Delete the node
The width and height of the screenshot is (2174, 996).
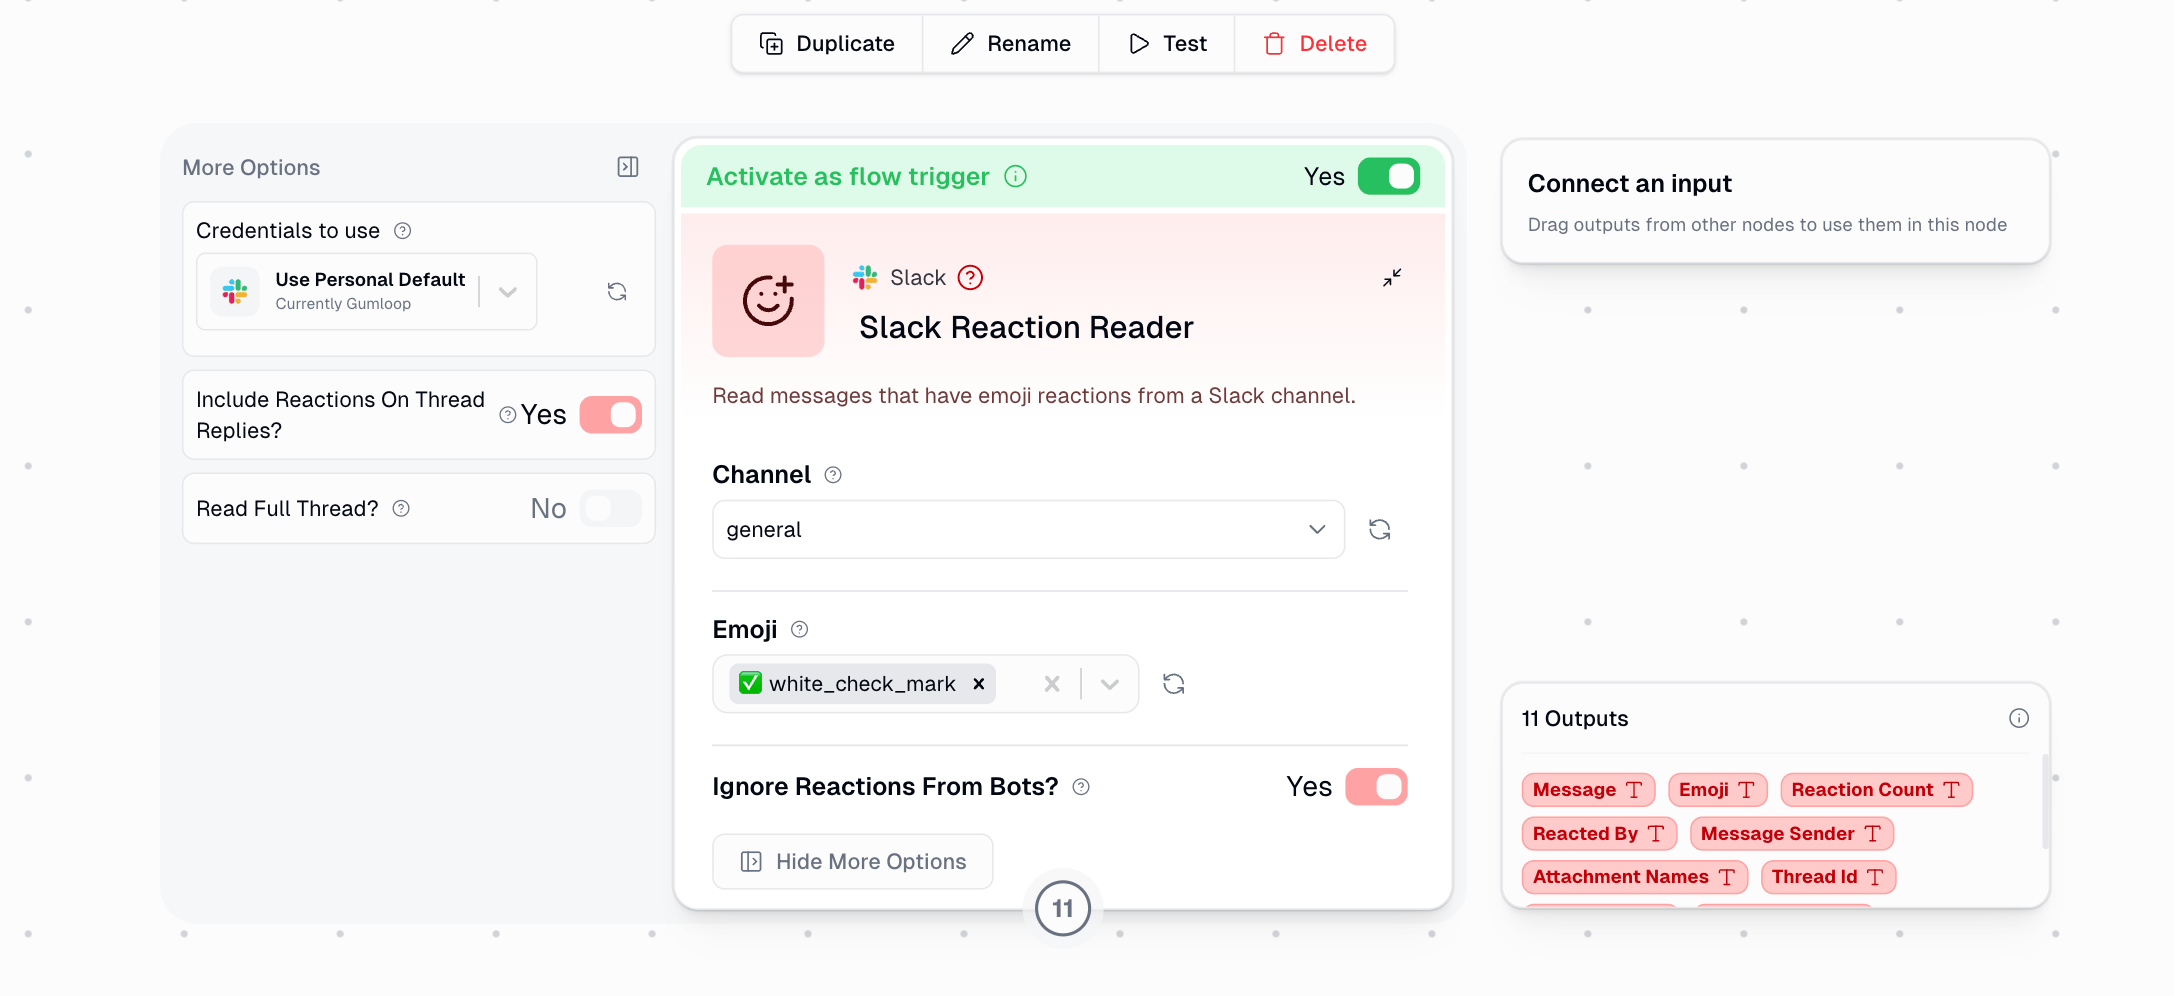pyautogui.click(x=1314, y=44)
